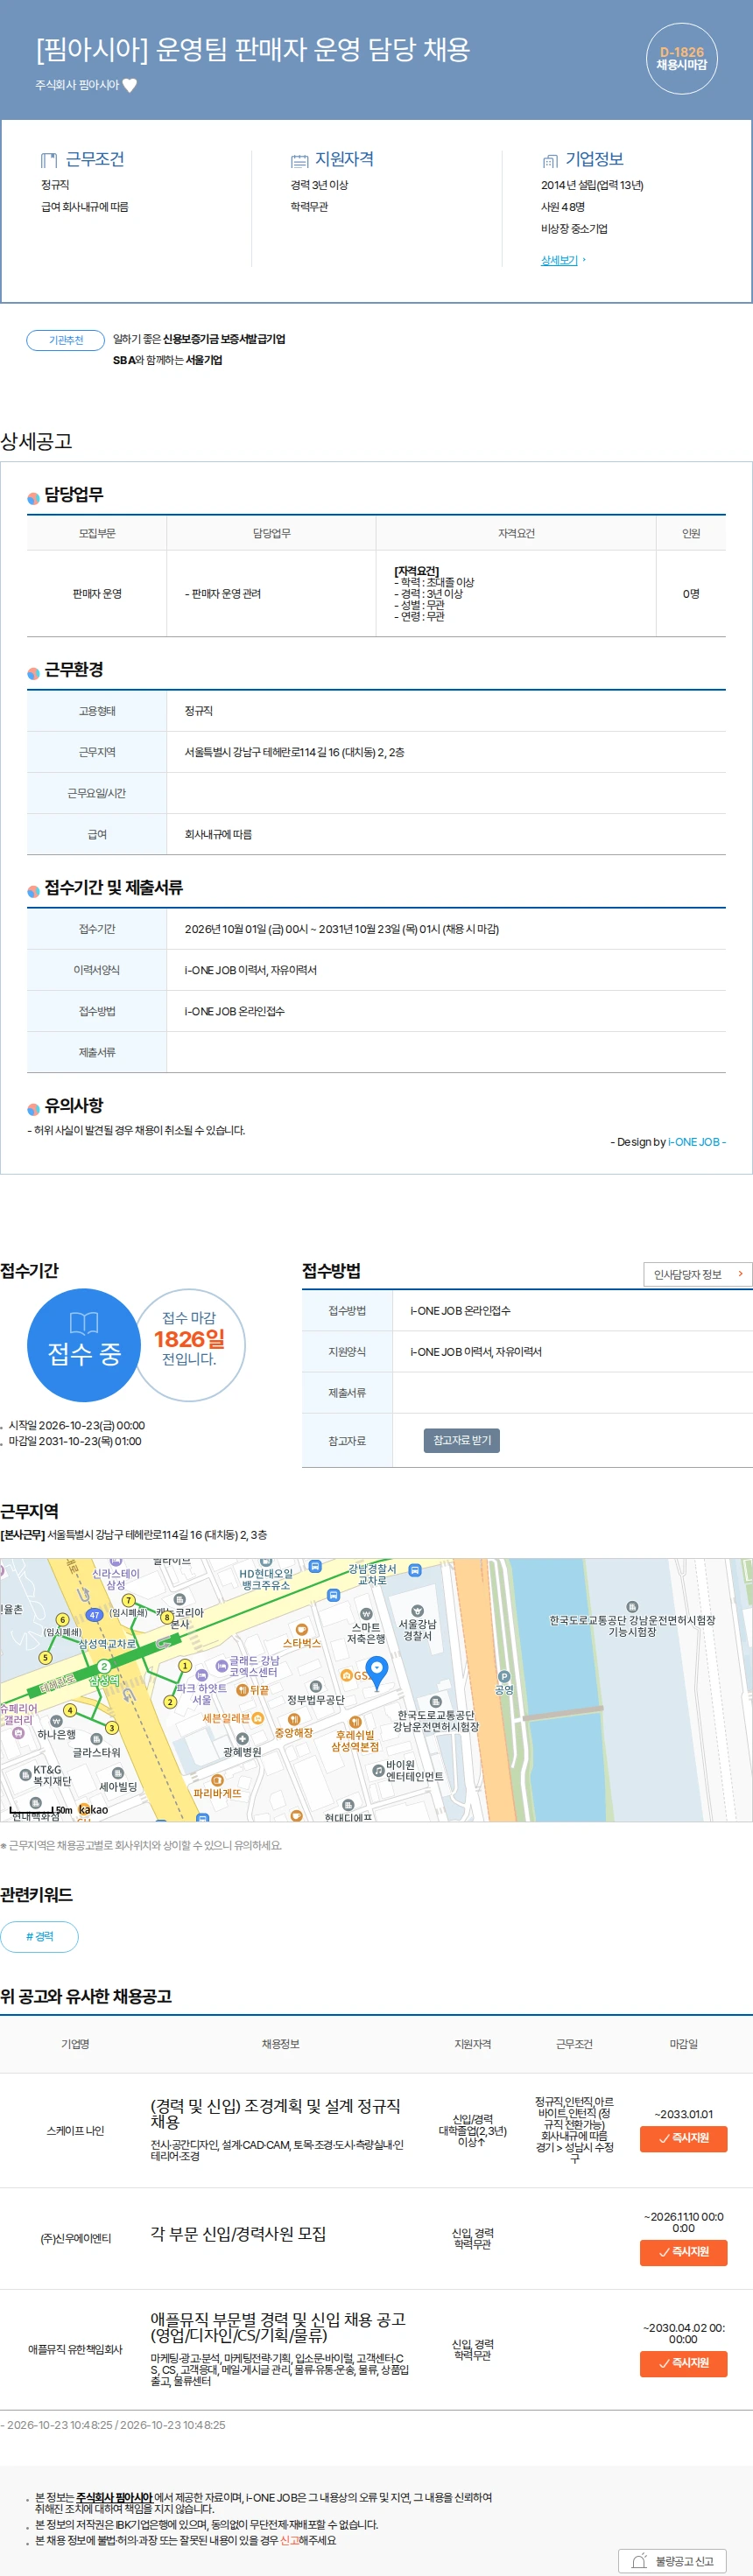Open the 상세보기 company details link
The height and width of the screenshot is (2576, 753).
coord(559,260)
